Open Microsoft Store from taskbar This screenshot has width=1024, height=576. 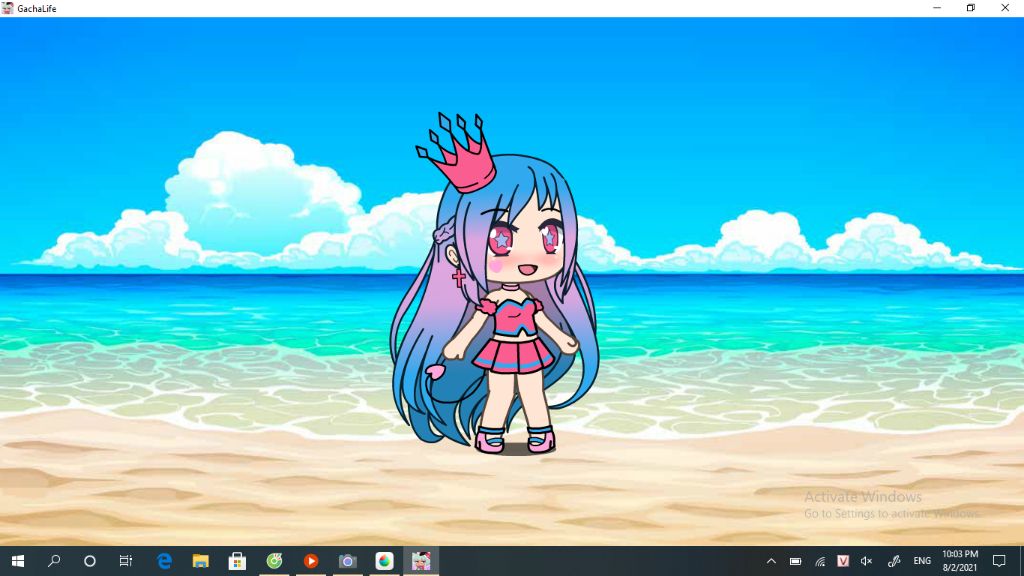coord(237,561)
